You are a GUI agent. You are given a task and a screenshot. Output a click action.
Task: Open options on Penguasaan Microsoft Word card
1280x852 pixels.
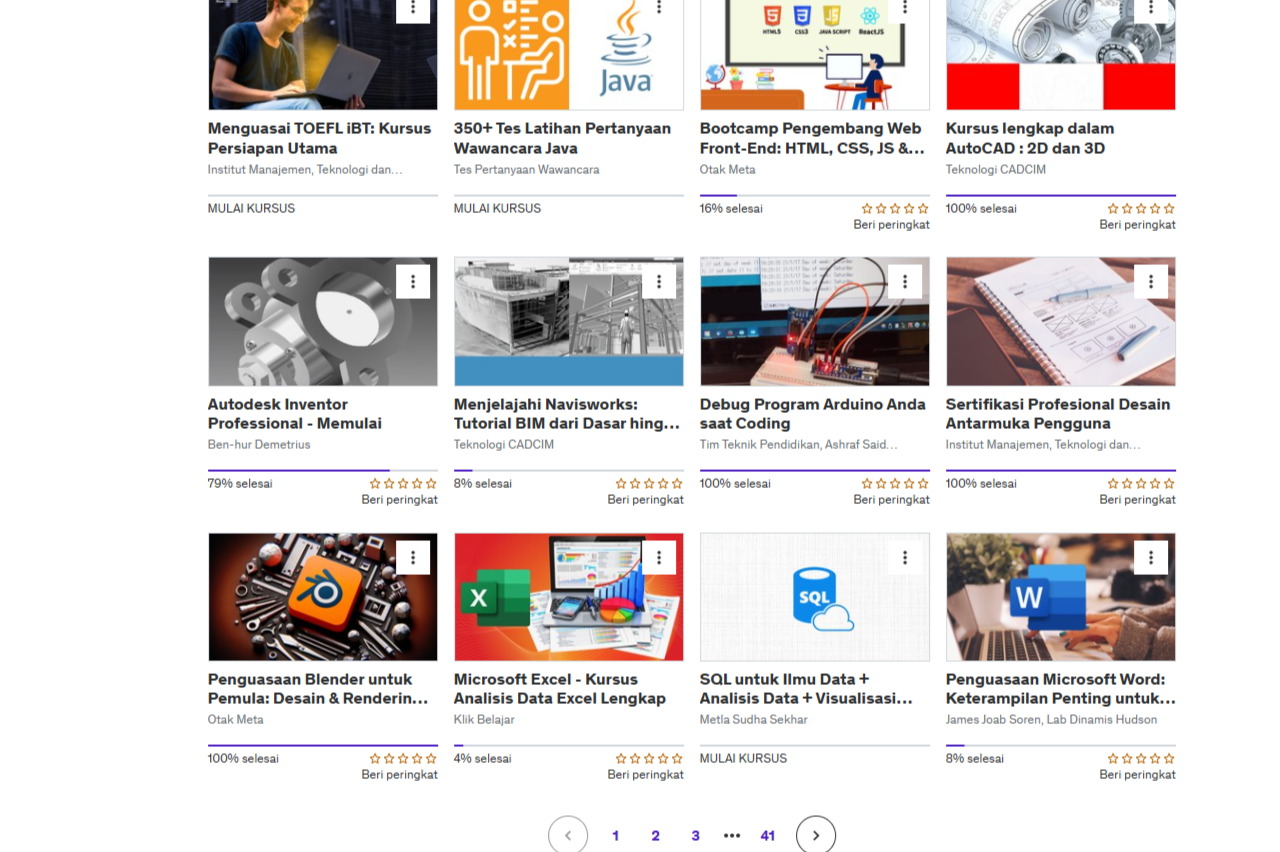click(1150, 557)
